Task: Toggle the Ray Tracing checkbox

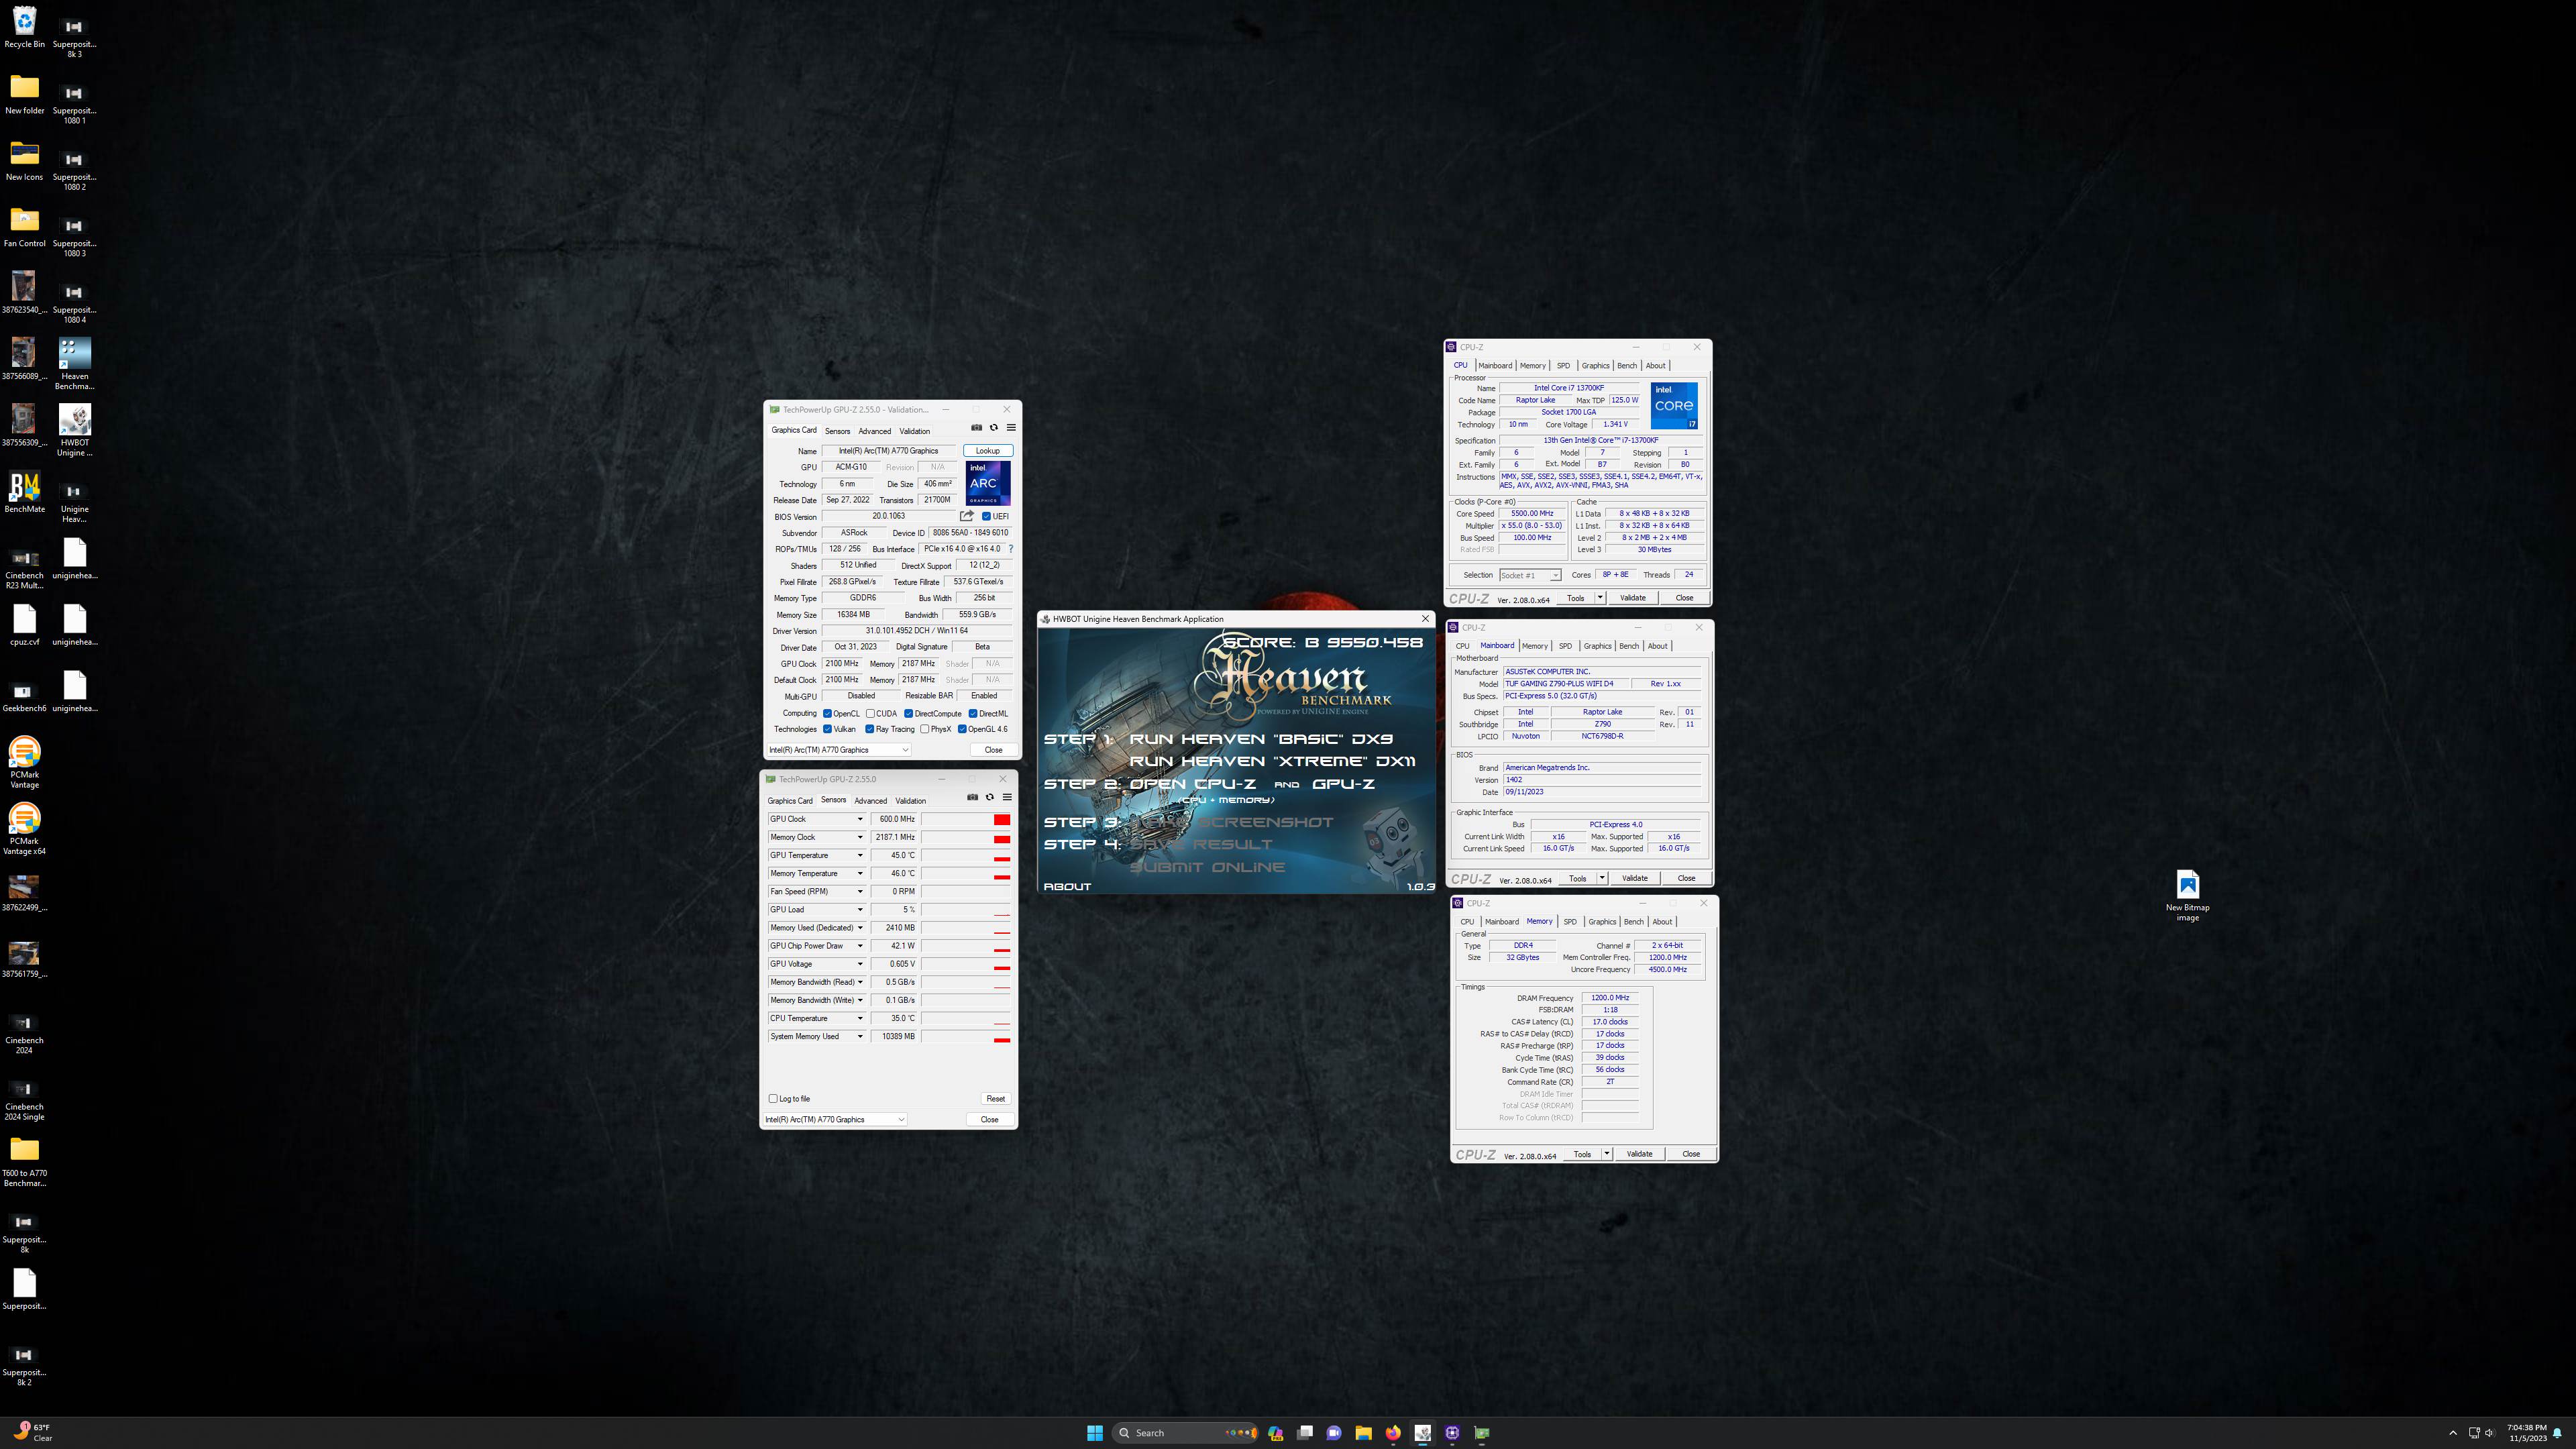Action: click(870, 729)
